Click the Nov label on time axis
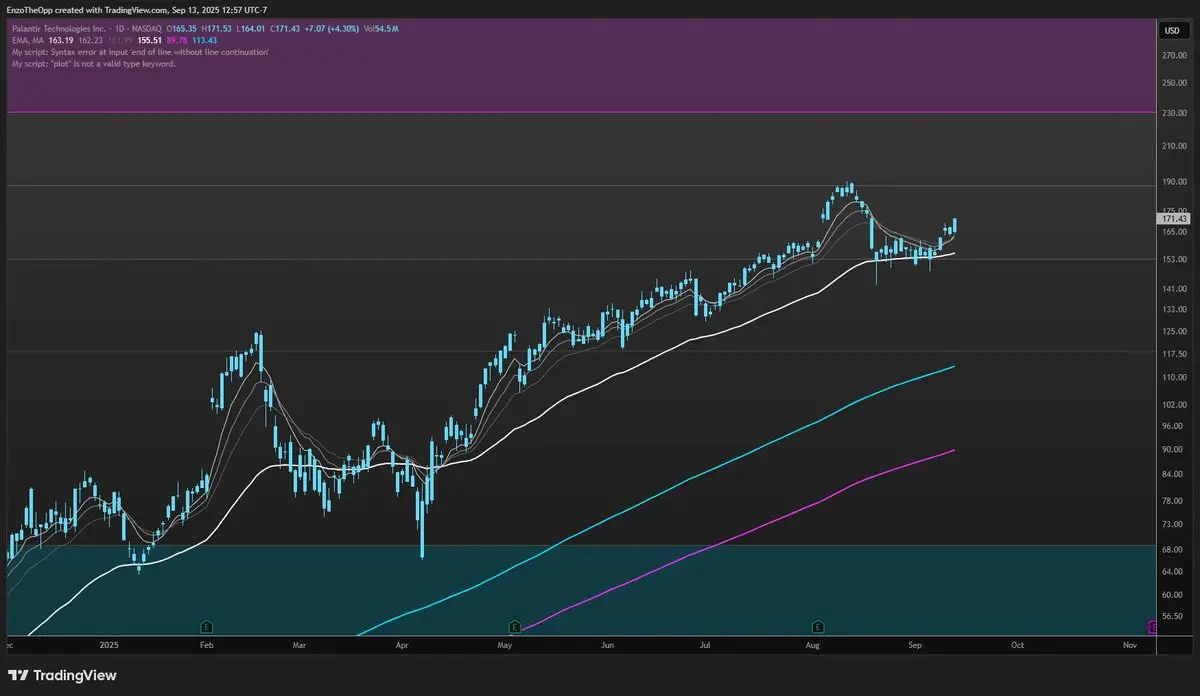 coord(1130,645)
